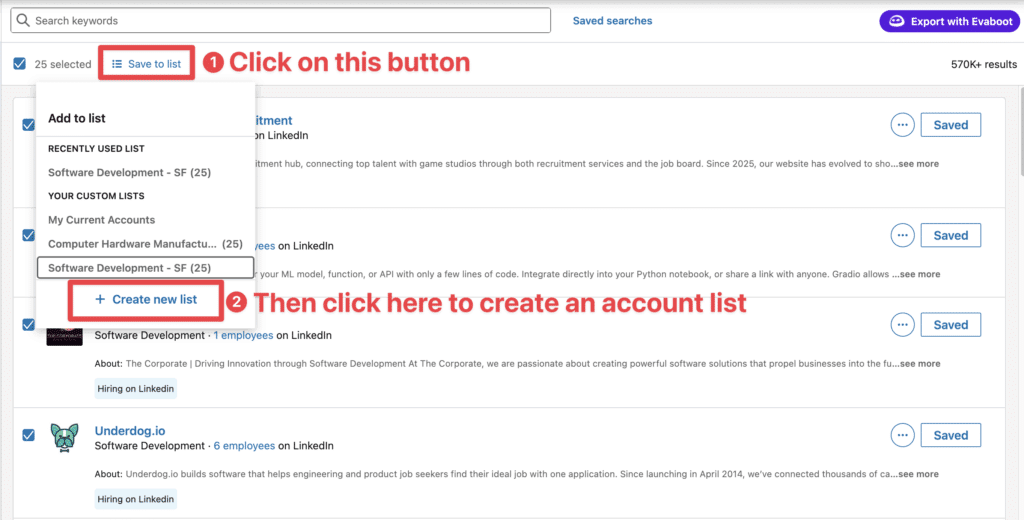Open the Save to list dropdown
Viewport: 1024px width, 520px height.
pos(147,64)
